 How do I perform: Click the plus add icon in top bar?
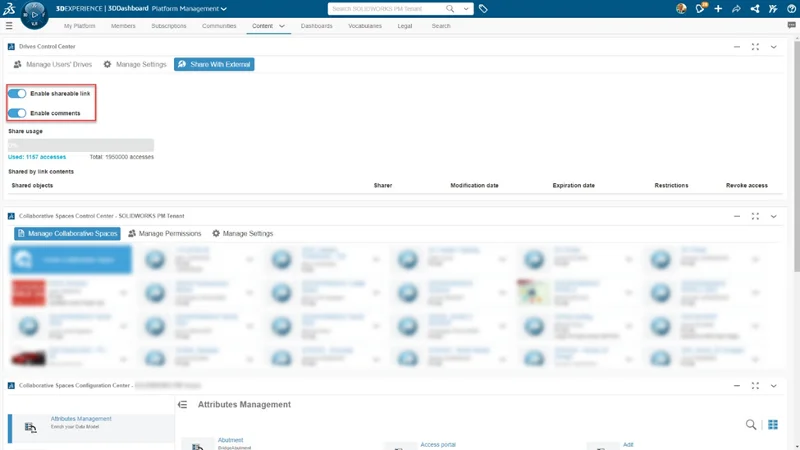coord(718,9)
